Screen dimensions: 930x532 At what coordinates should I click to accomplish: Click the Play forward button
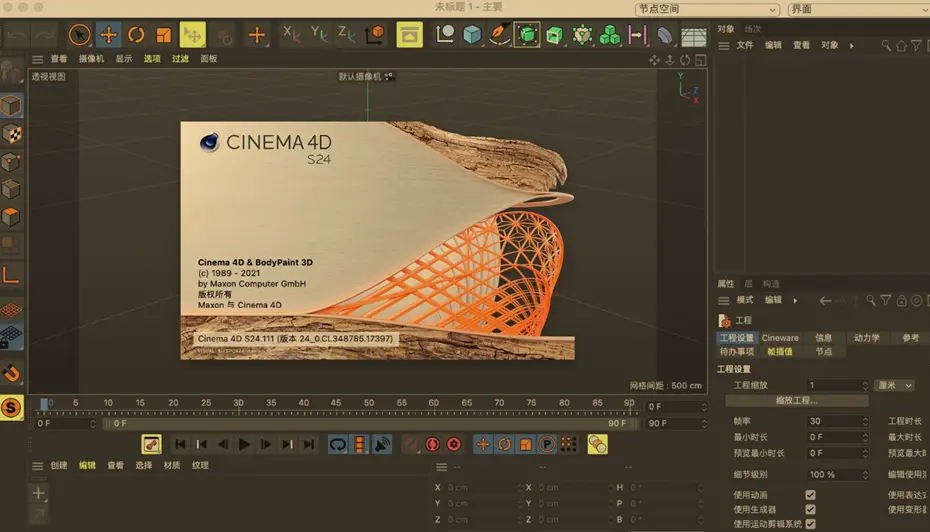click(x=244, y=444)
